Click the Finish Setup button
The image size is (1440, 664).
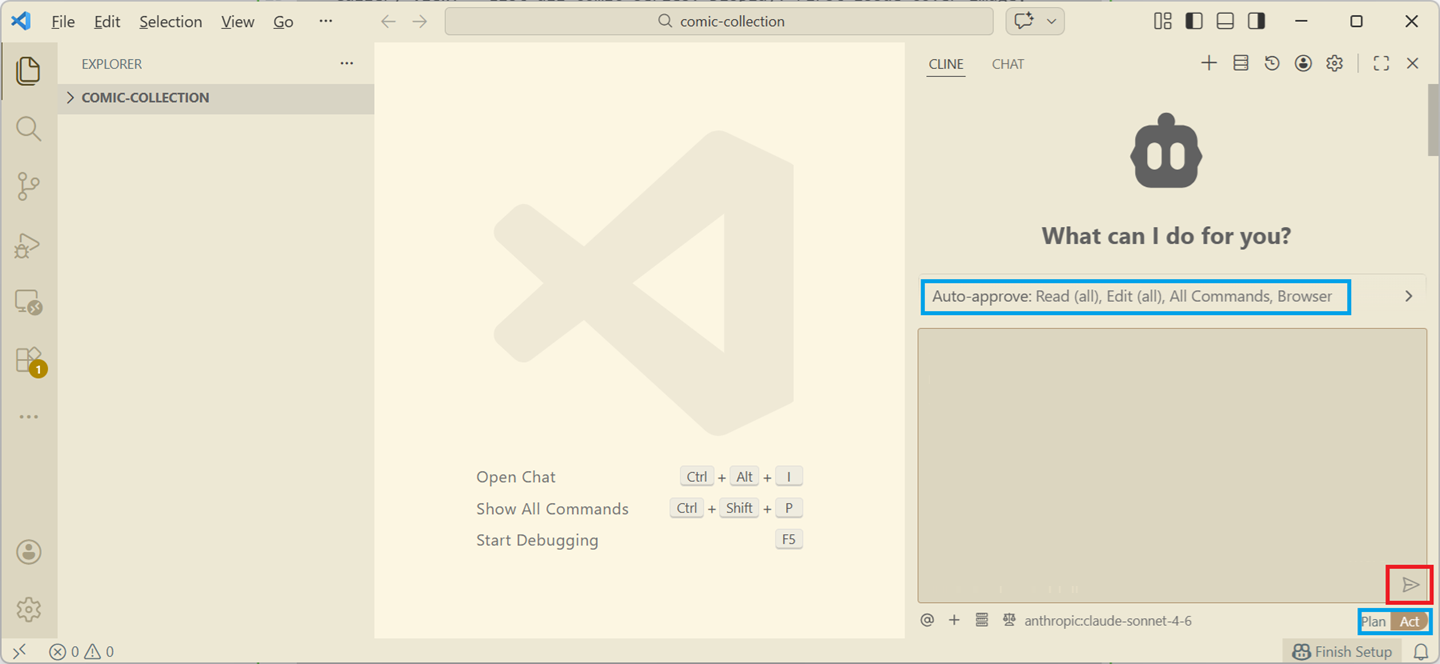click(x=1342, y=651)
